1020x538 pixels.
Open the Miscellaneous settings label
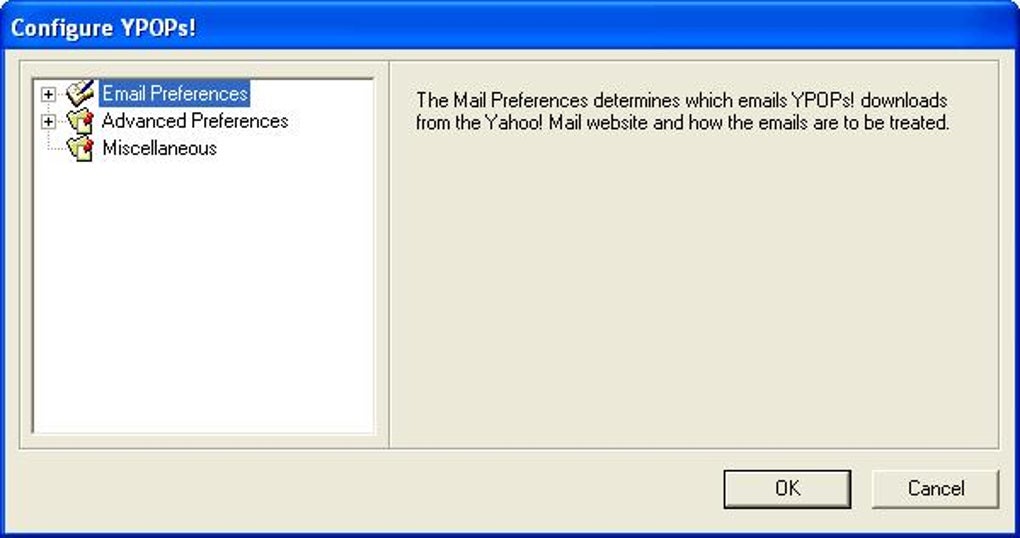click(x=159, y=148)
